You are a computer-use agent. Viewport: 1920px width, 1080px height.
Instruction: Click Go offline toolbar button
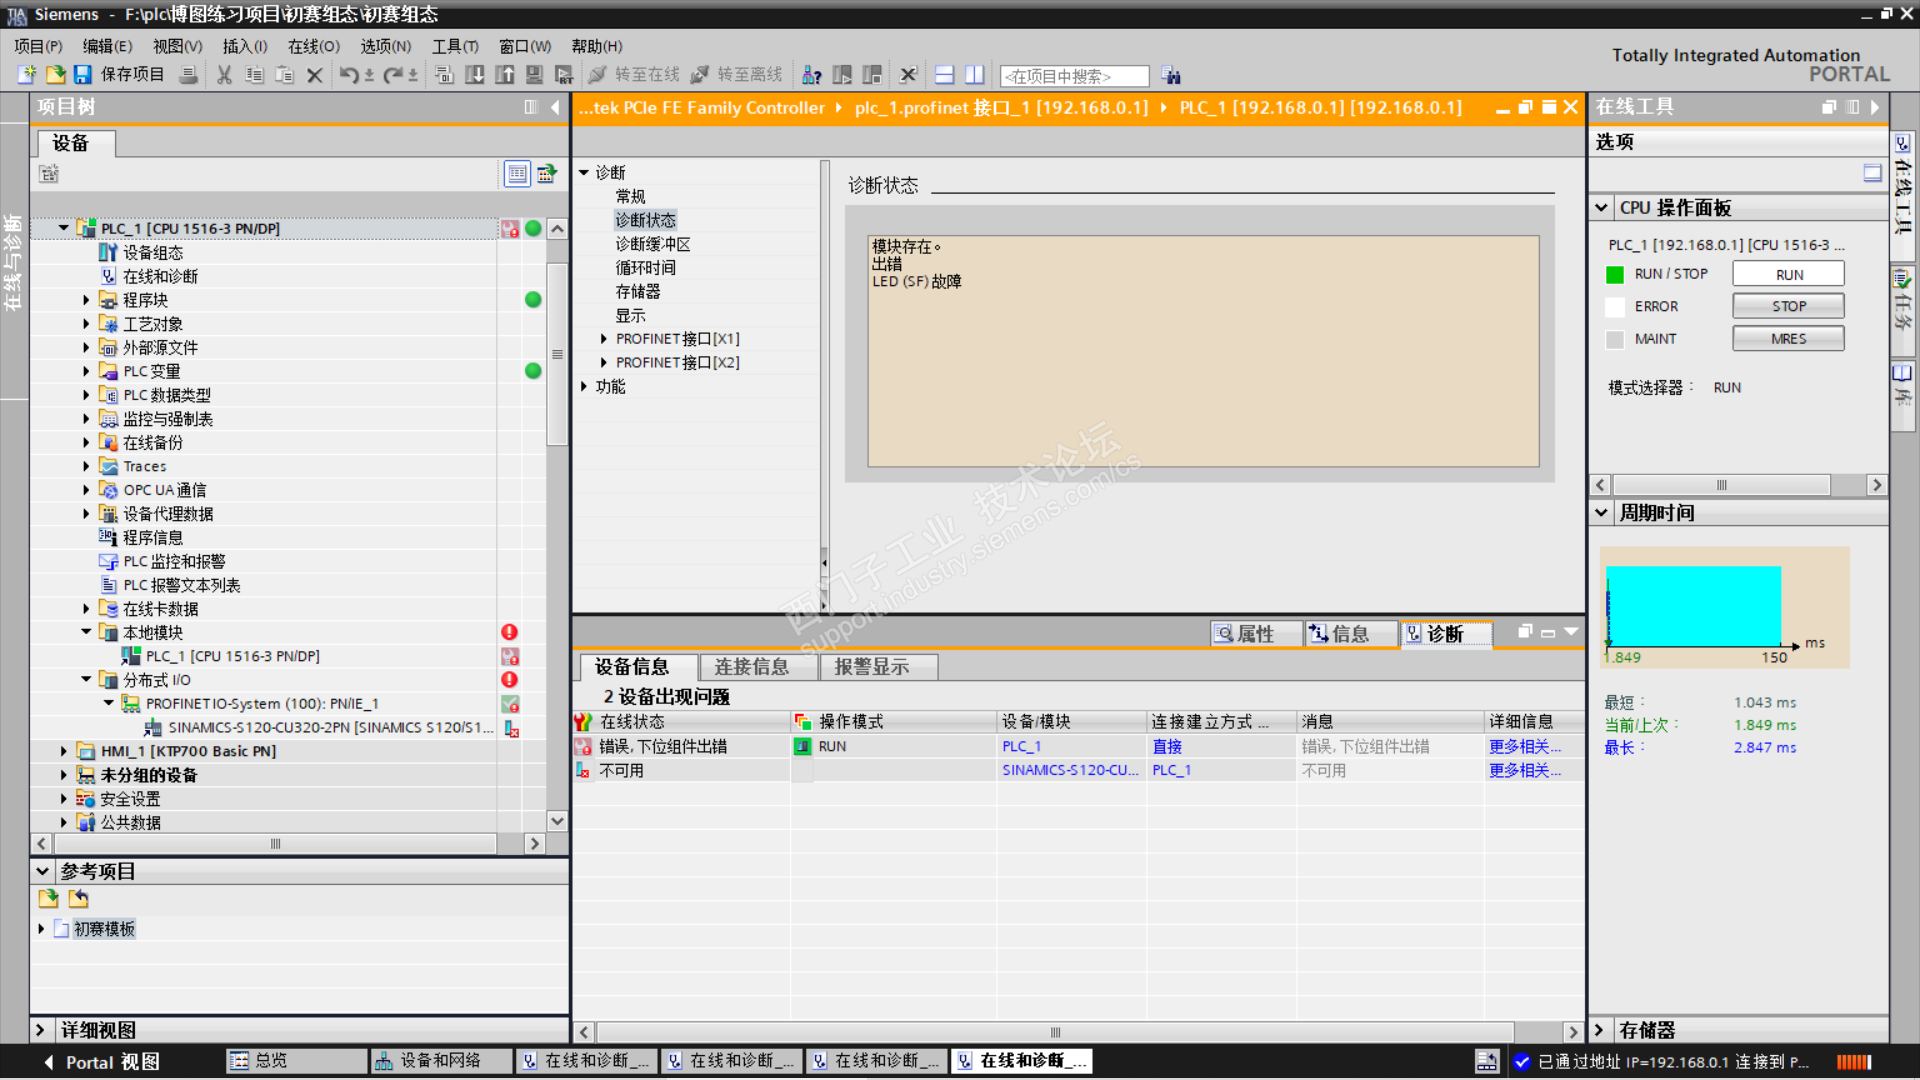click(x=738, y=75)
